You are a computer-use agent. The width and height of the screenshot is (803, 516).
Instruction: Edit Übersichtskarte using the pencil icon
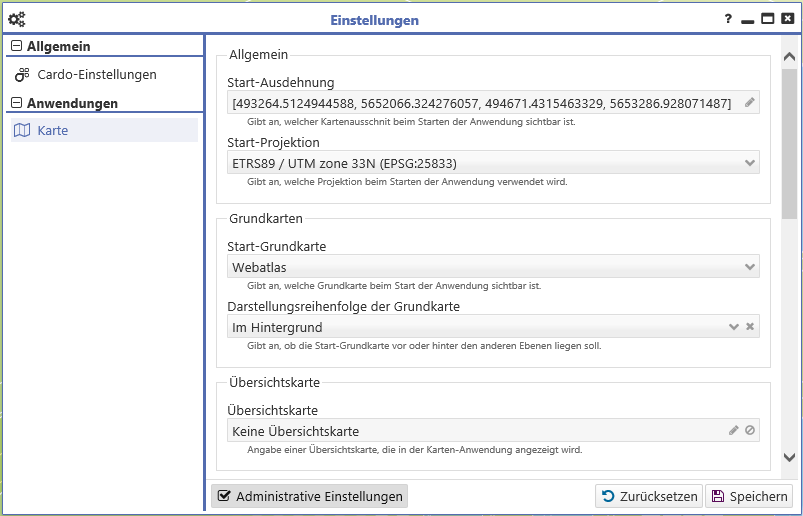point(734,431)
